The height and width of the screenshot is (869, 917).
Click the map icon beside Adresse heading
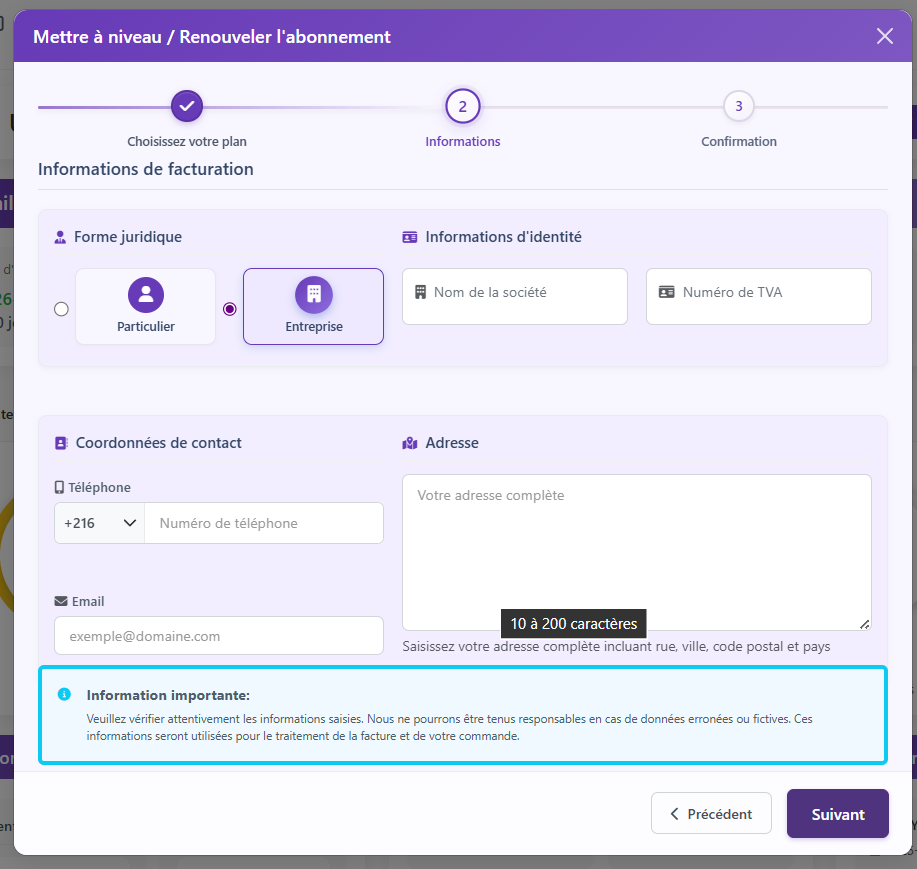pyautogui.click(x=410, y=443)
